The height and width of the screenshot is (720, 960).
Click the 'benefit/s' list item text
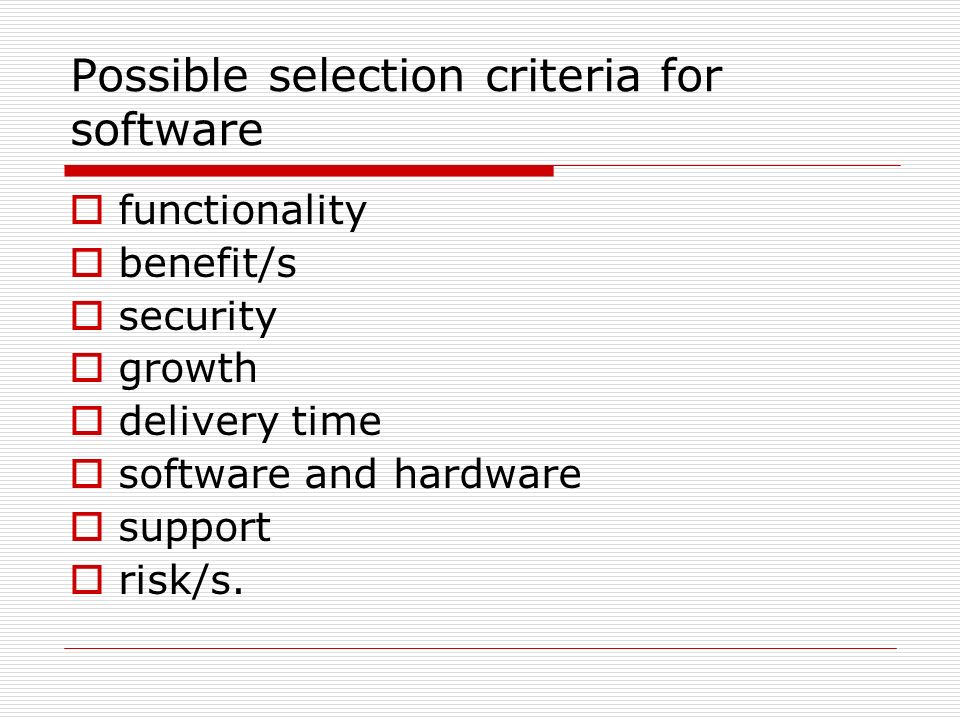[208, 263]
